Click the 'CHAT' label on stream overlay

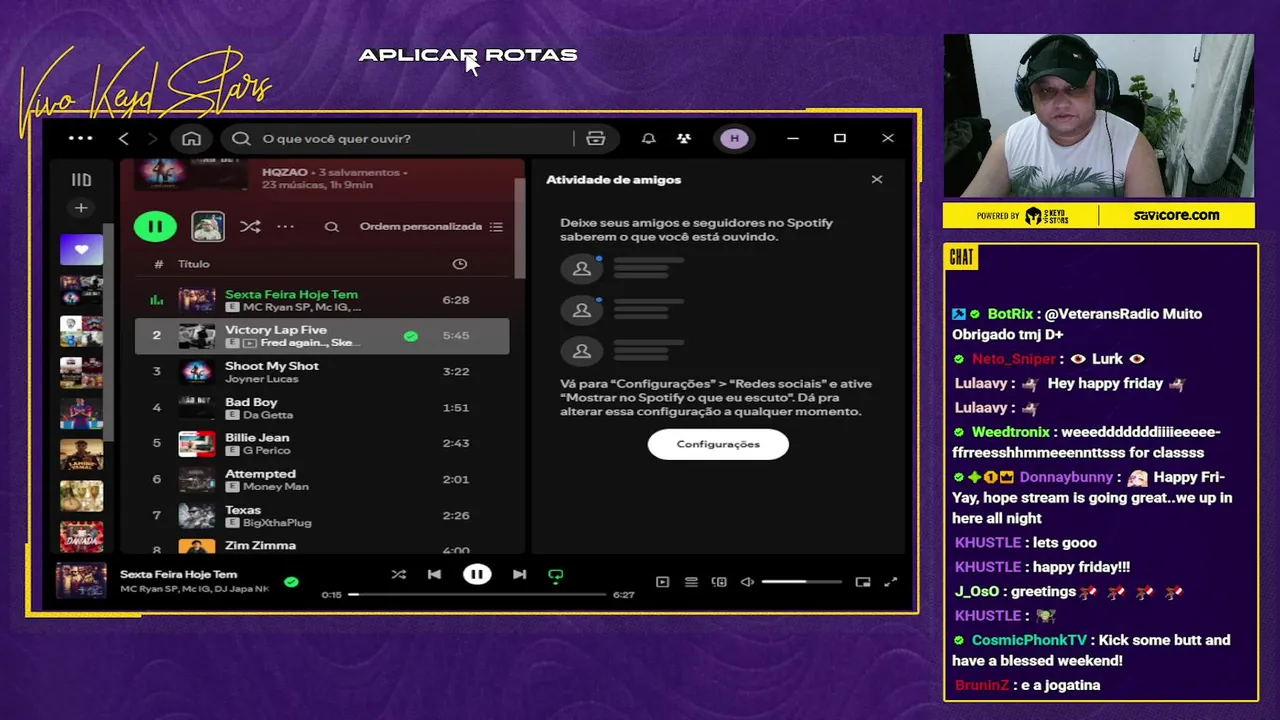click(x=962, y=257)
